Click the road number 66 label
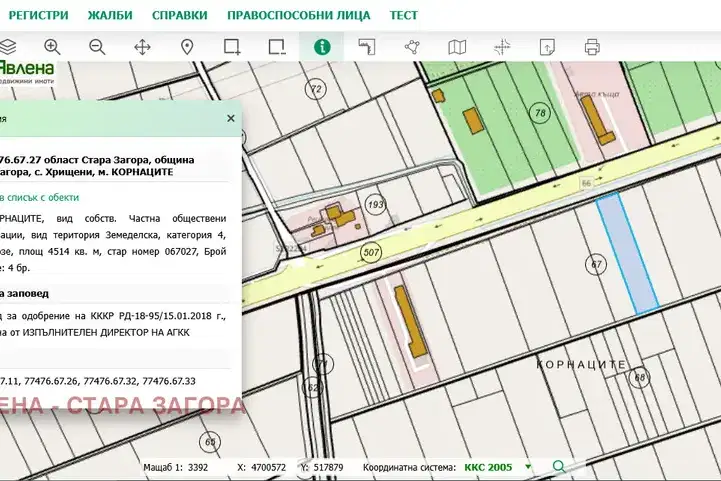 click(586, 183)
